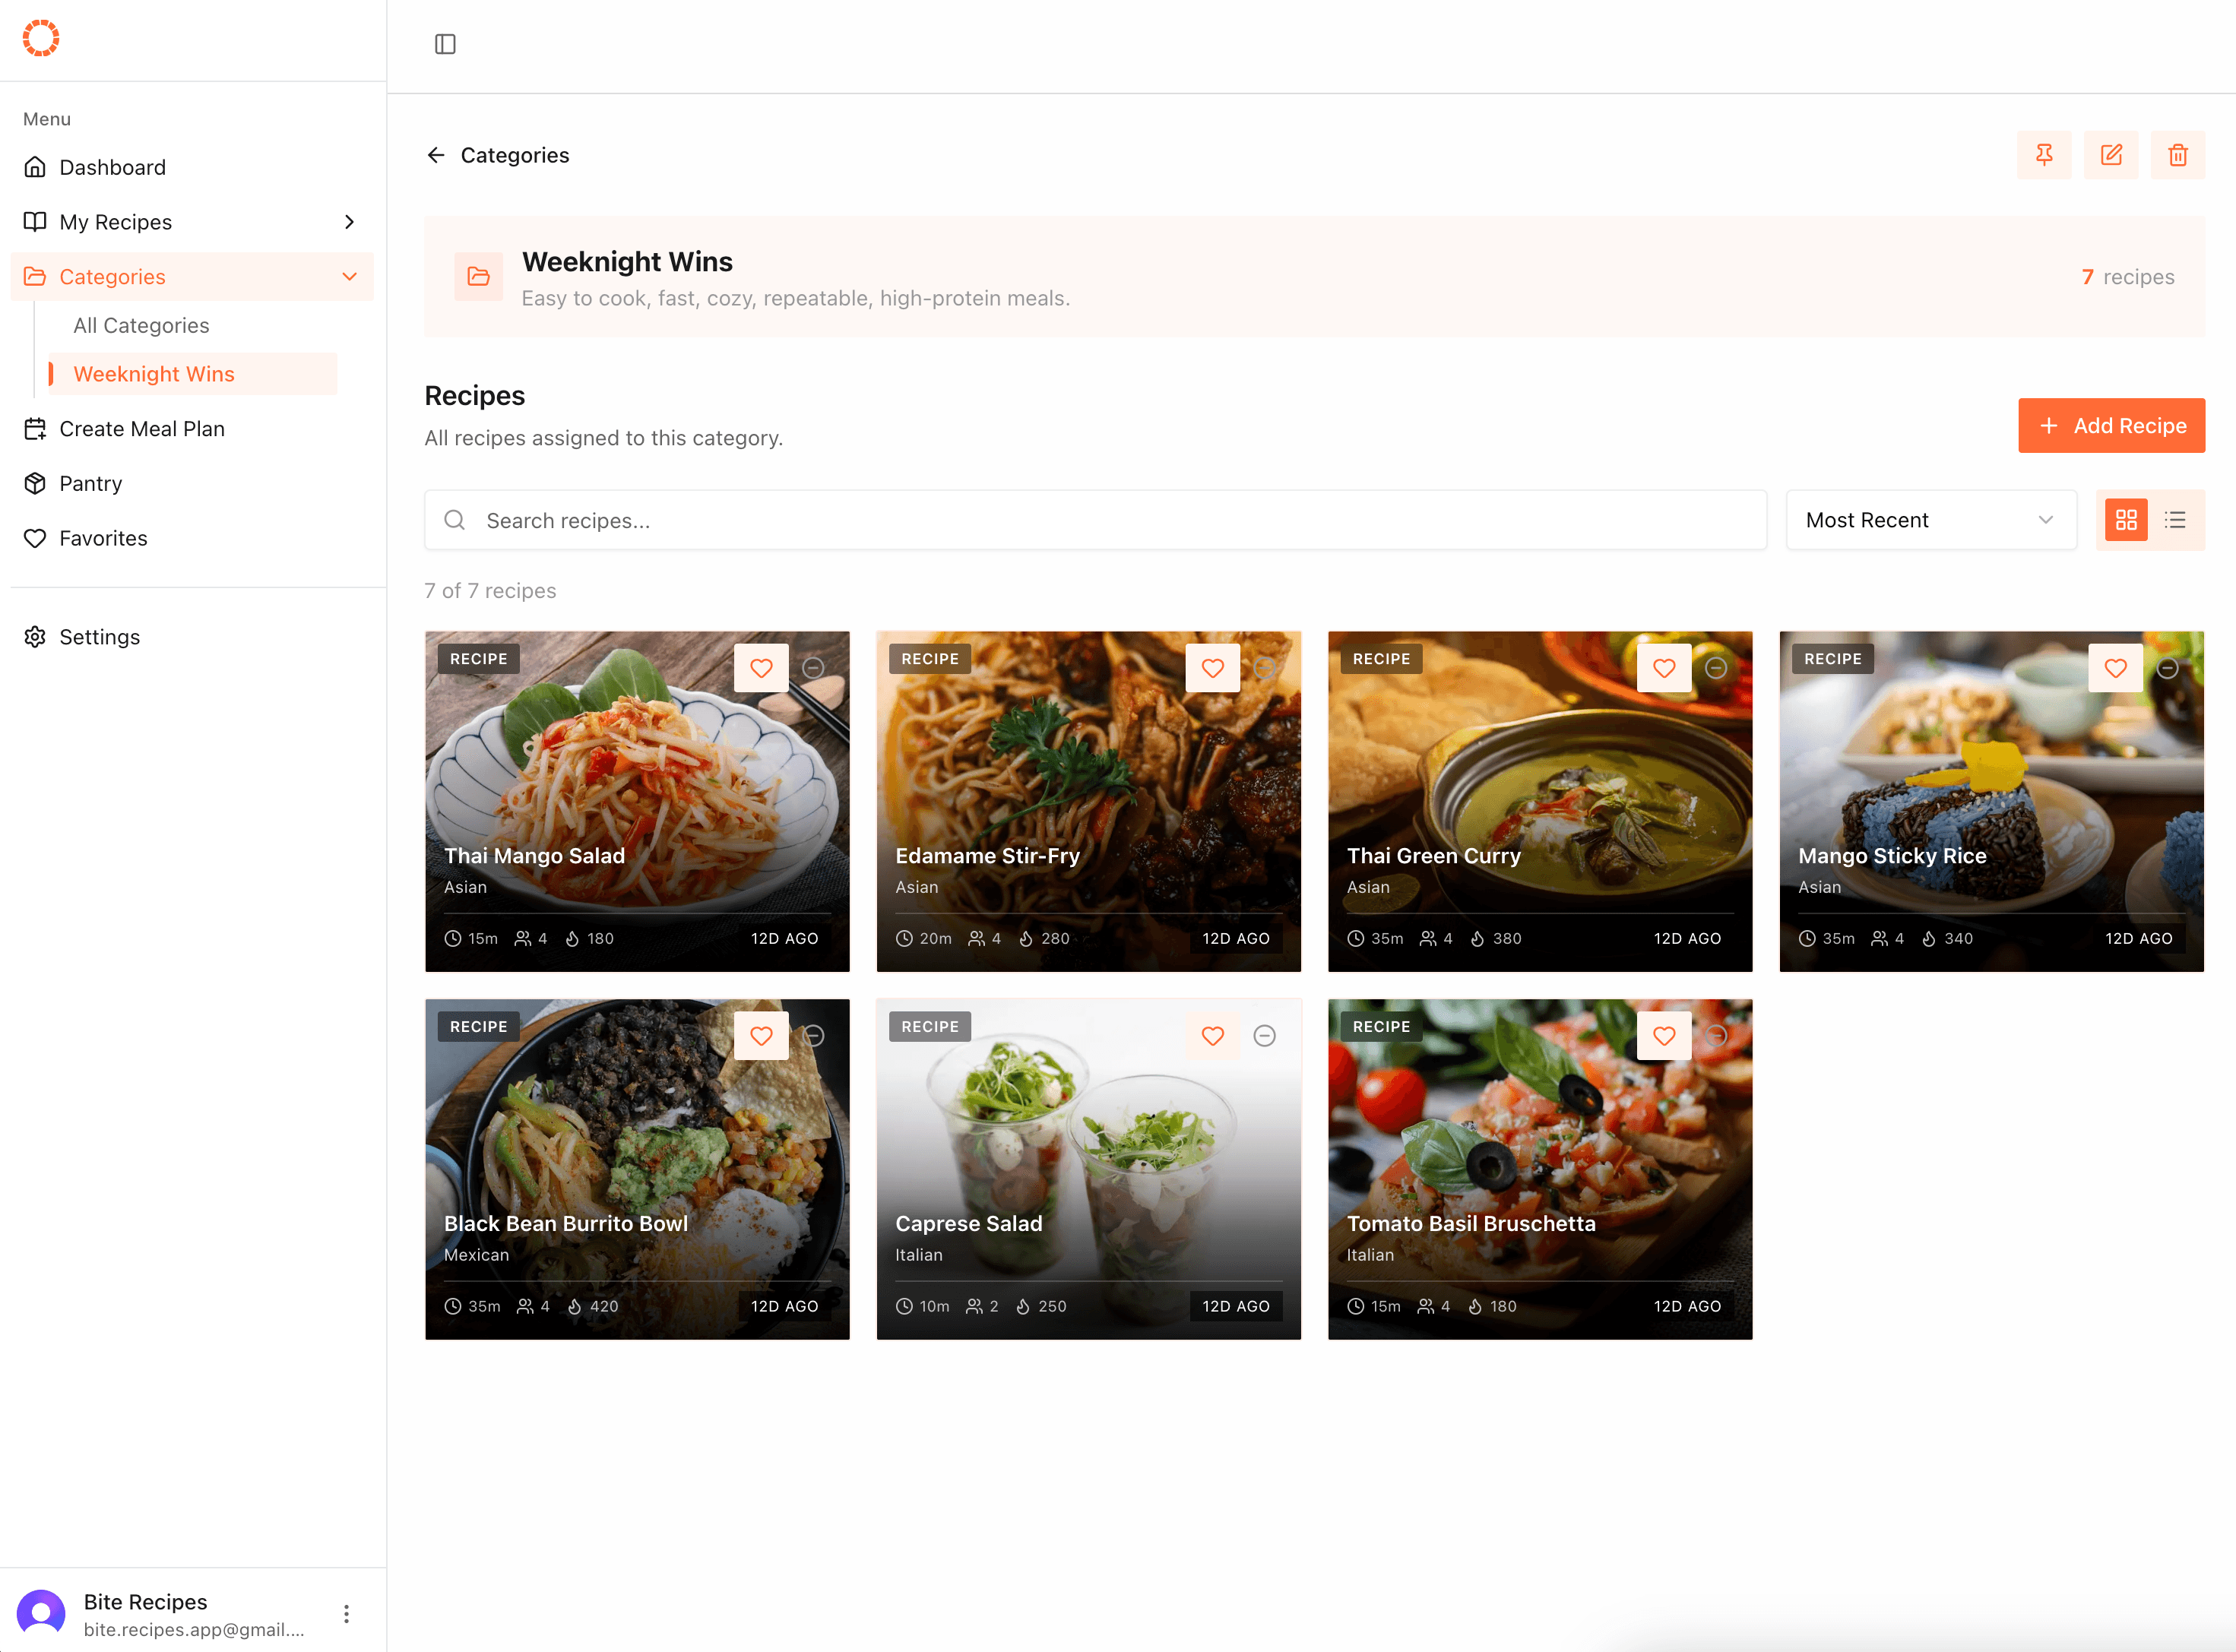Switch to list view

pyautogui.click(x=2175, y=520)
